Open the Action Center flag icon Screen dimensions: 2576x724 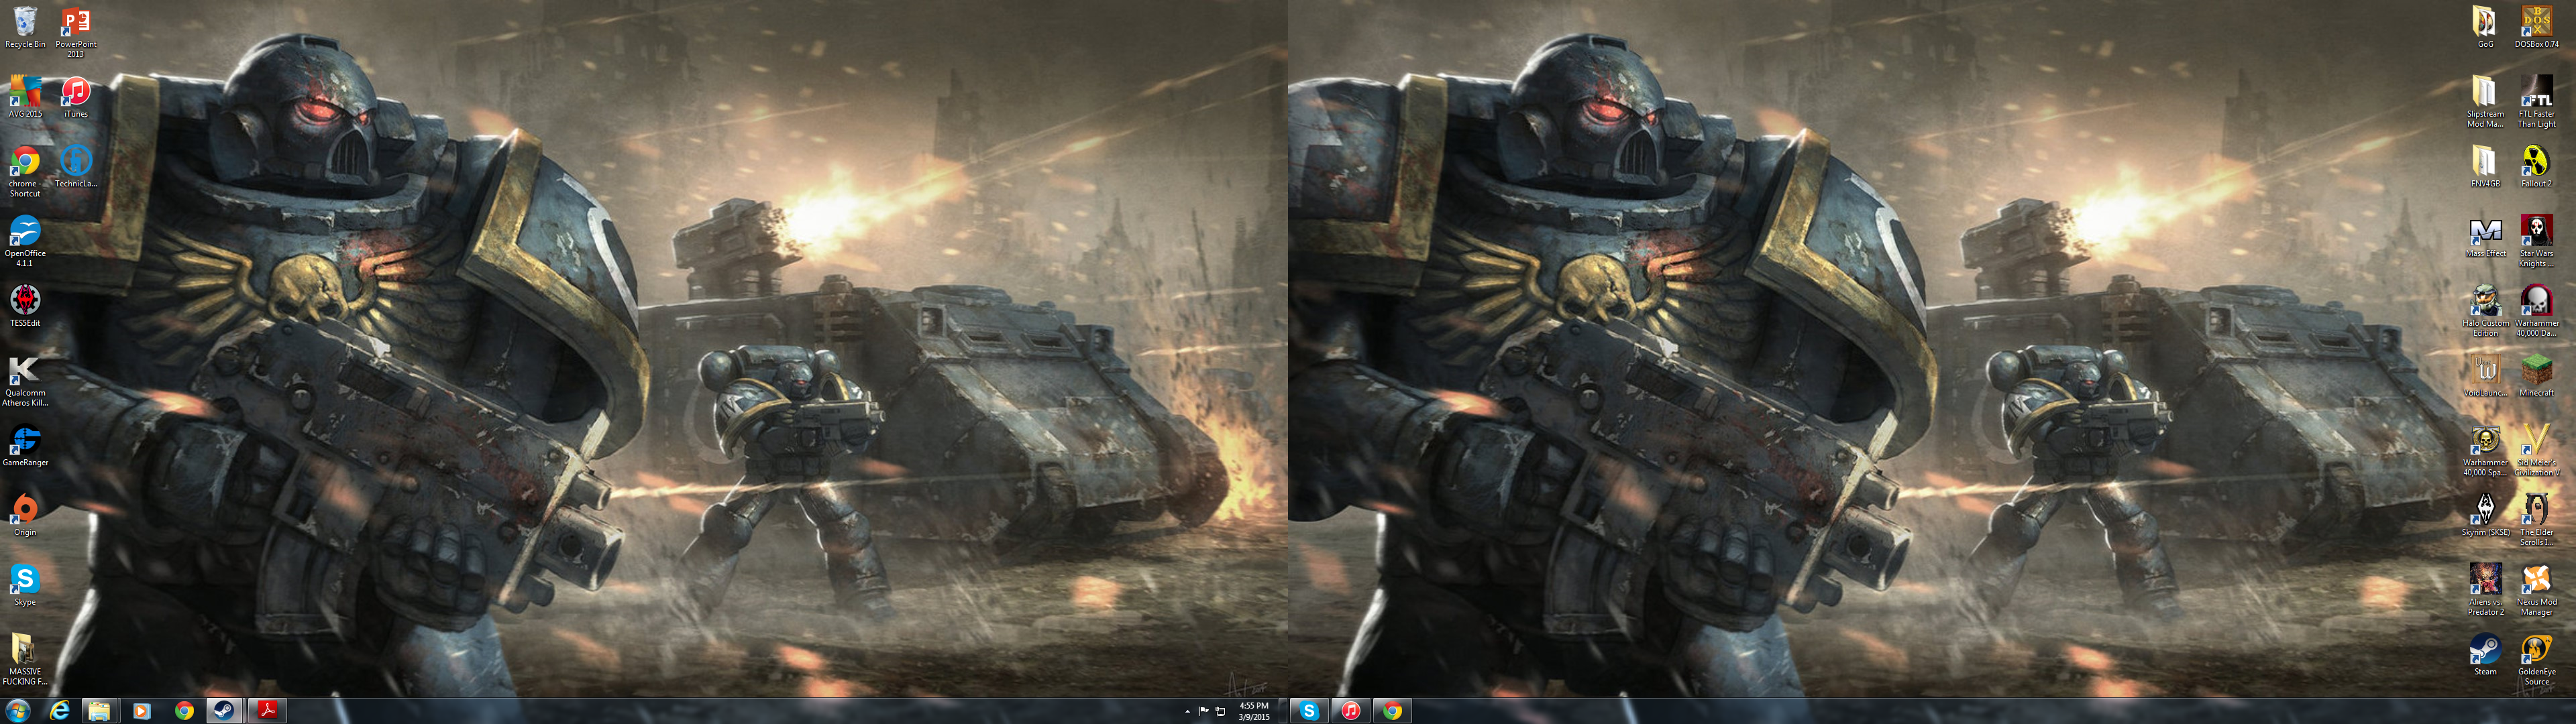click(1203, 712)
